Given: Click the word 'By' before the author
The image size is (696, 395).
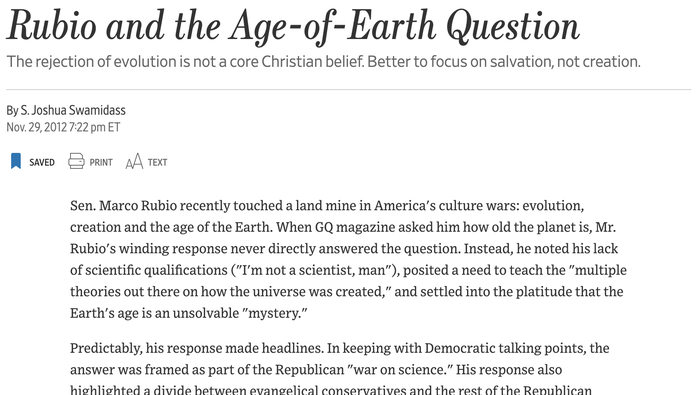Looking at the screenshot, I should [12, 110].
